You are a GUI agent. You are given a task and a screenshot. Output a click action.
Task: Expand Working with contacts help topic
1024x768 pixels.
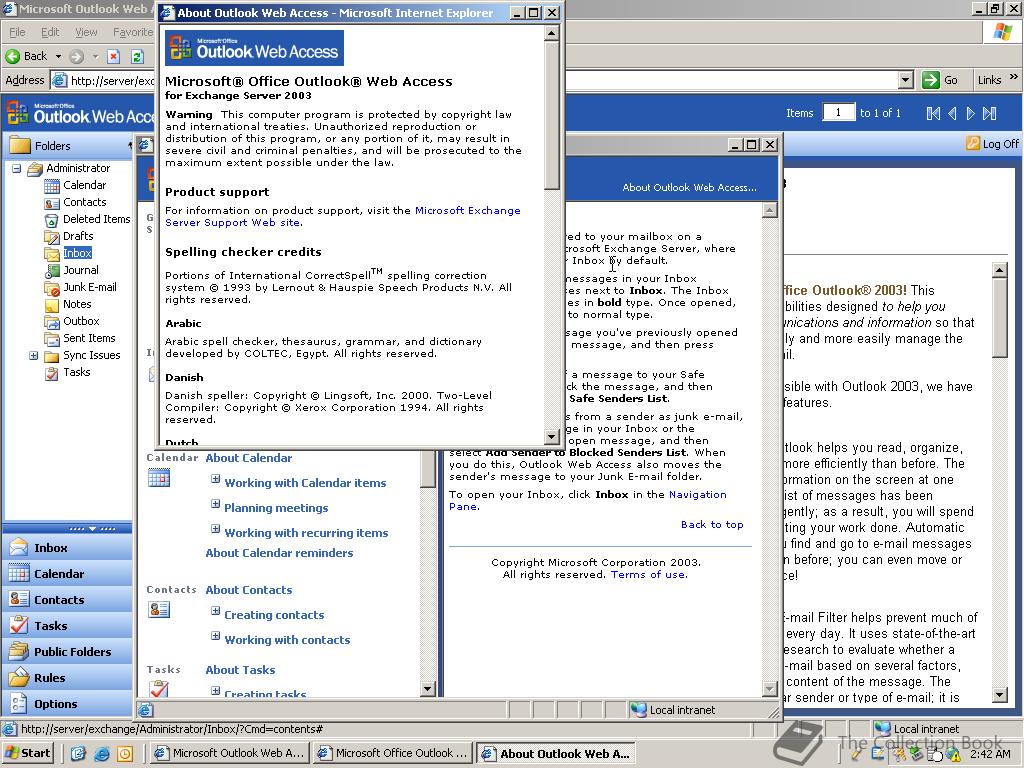coord(216,635)
